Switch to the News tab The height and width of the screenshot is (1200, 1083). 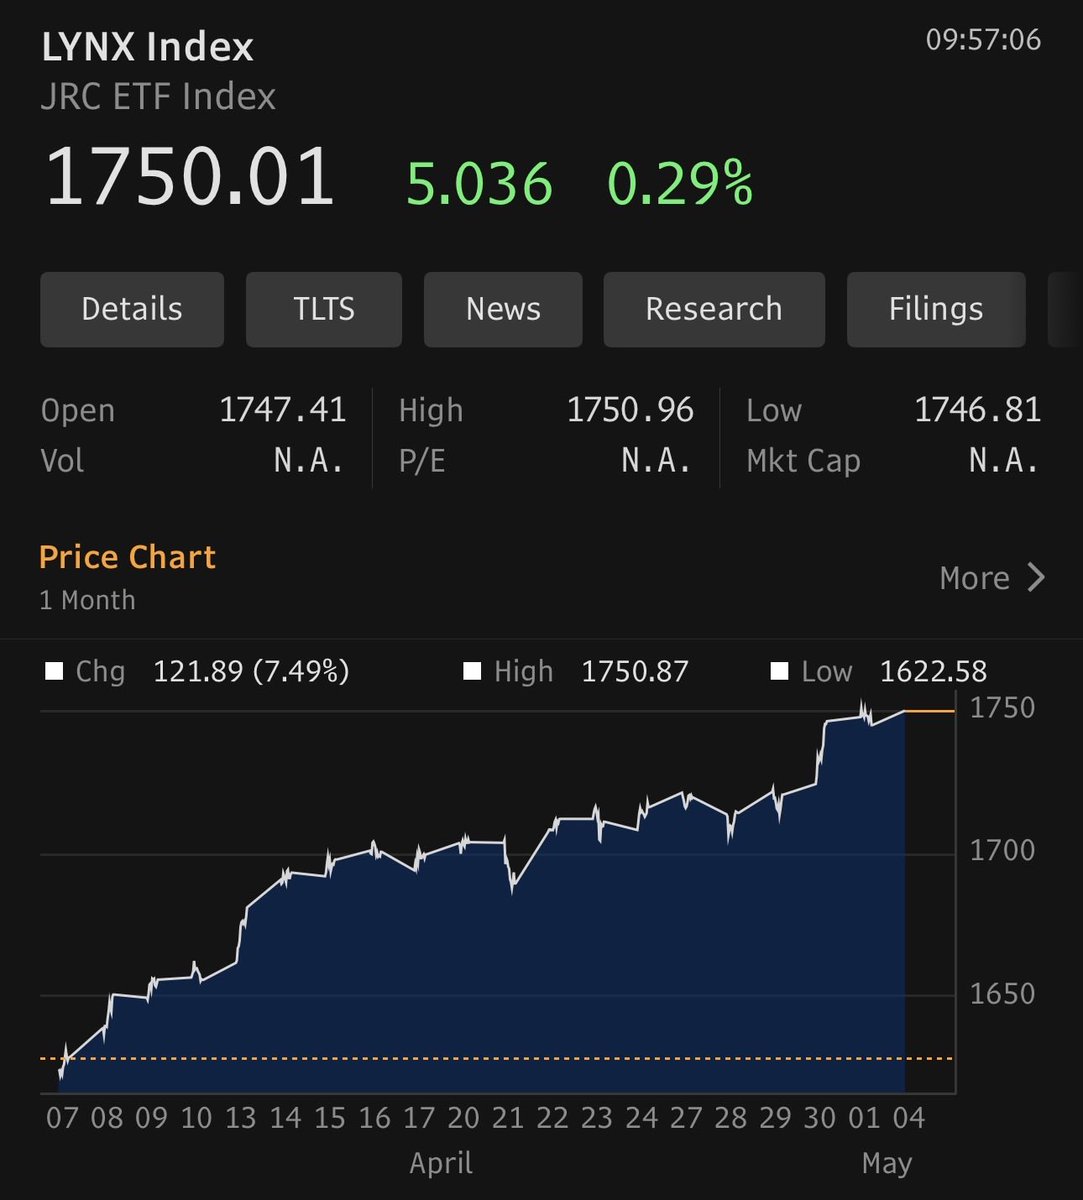coord(503,309)
